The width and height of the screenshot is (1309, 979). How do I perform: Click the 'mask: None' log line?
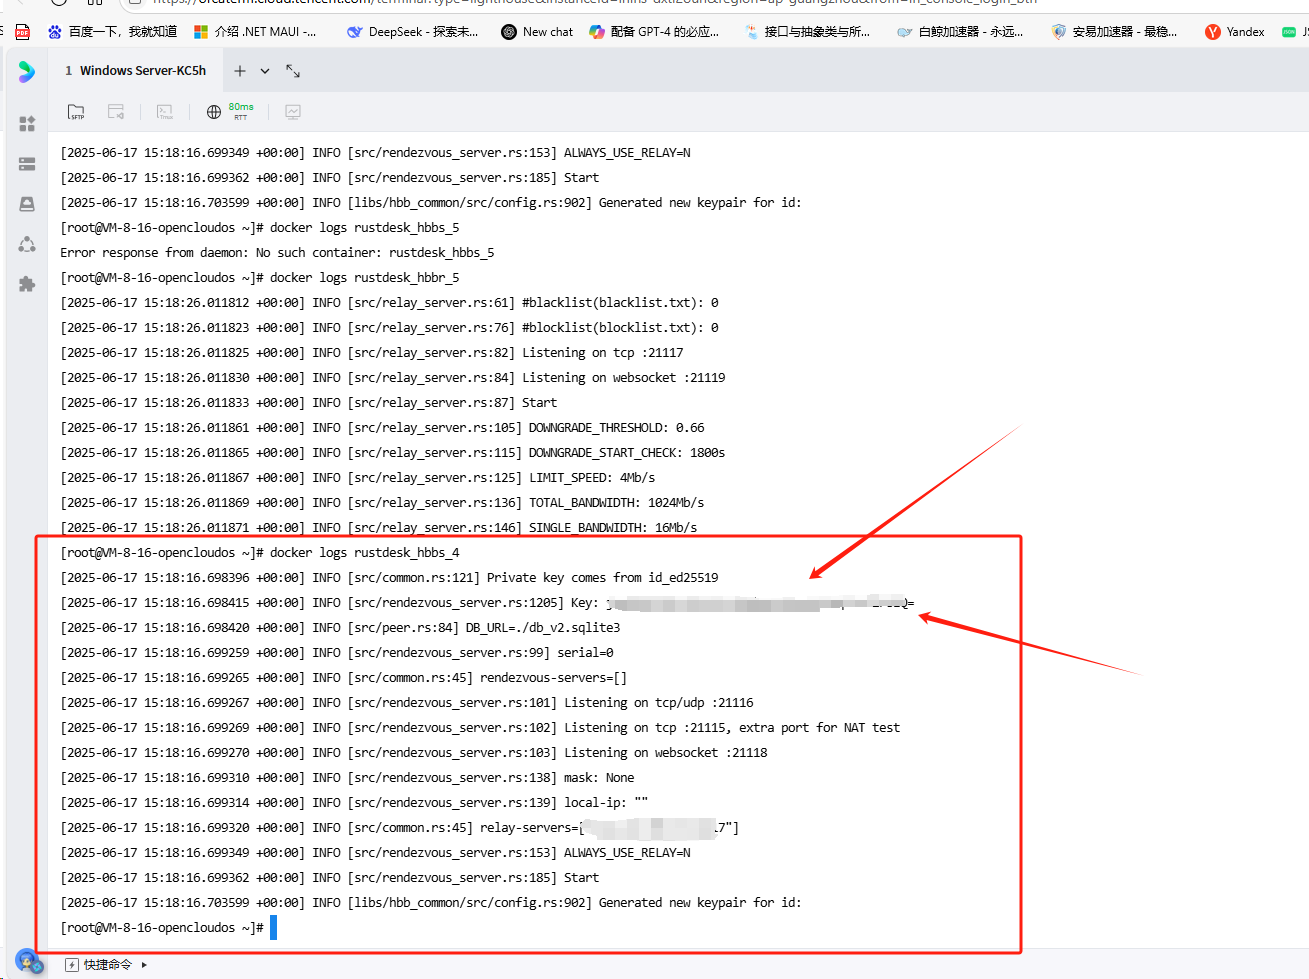point(347,778)
